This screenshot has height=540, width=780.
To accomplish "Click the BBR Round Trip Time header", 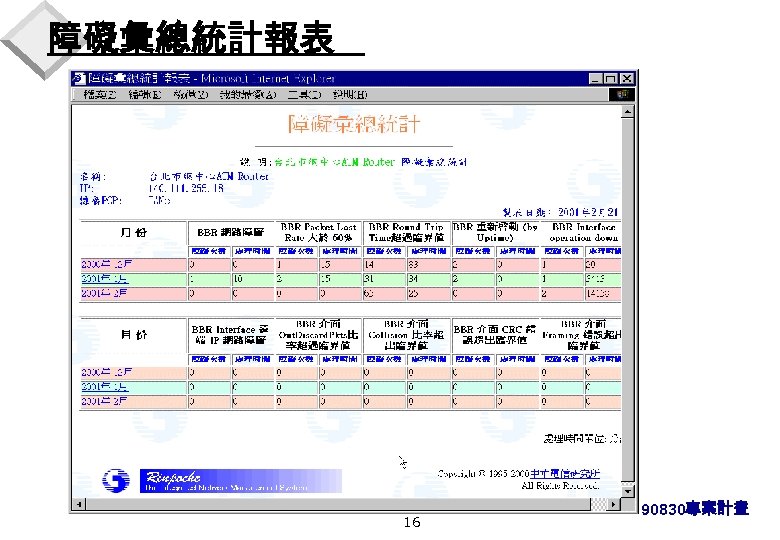I will [406, 232].
